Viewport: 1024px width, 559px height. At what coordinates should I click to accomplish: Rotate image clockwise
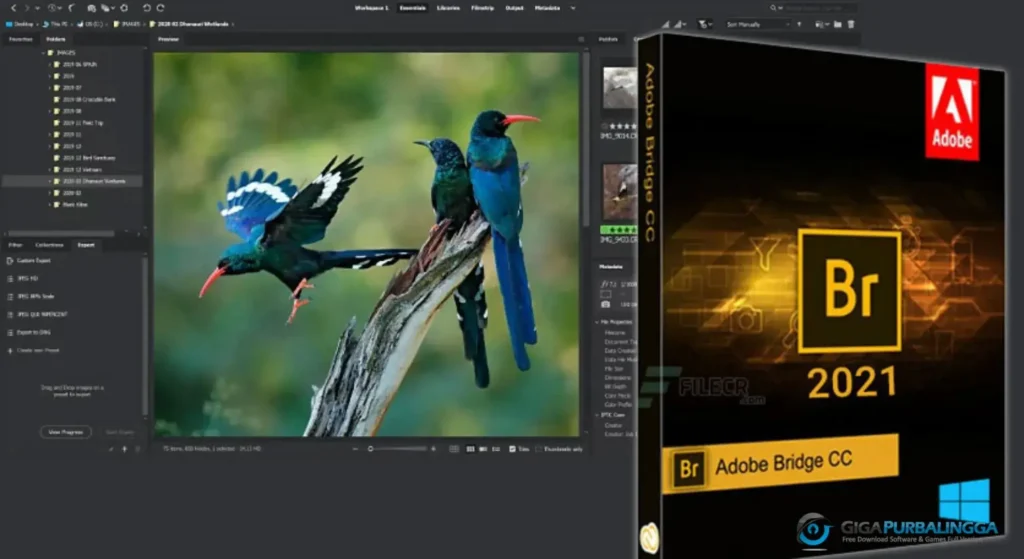point(160,8)
